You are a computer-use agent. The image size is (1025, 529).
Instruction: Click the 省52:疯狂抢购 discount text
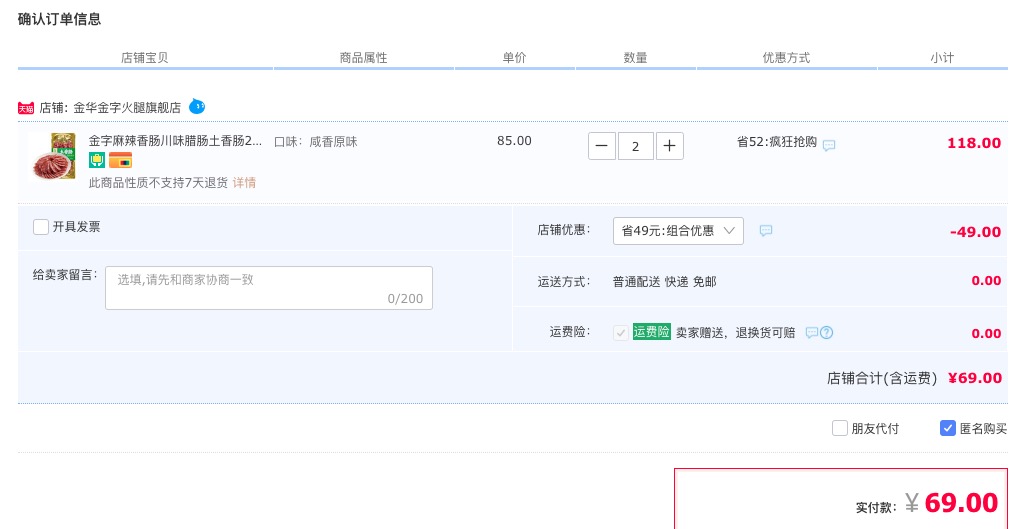coord(777,142)
